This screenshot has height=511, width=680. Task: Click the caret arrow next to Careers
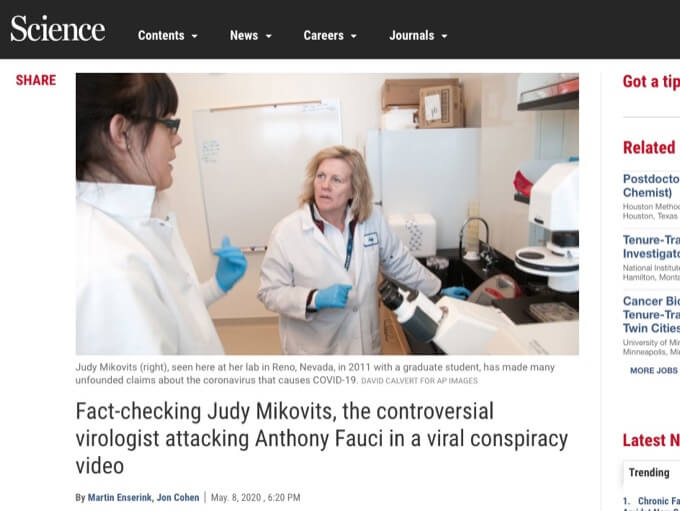[x=354, y=36]
